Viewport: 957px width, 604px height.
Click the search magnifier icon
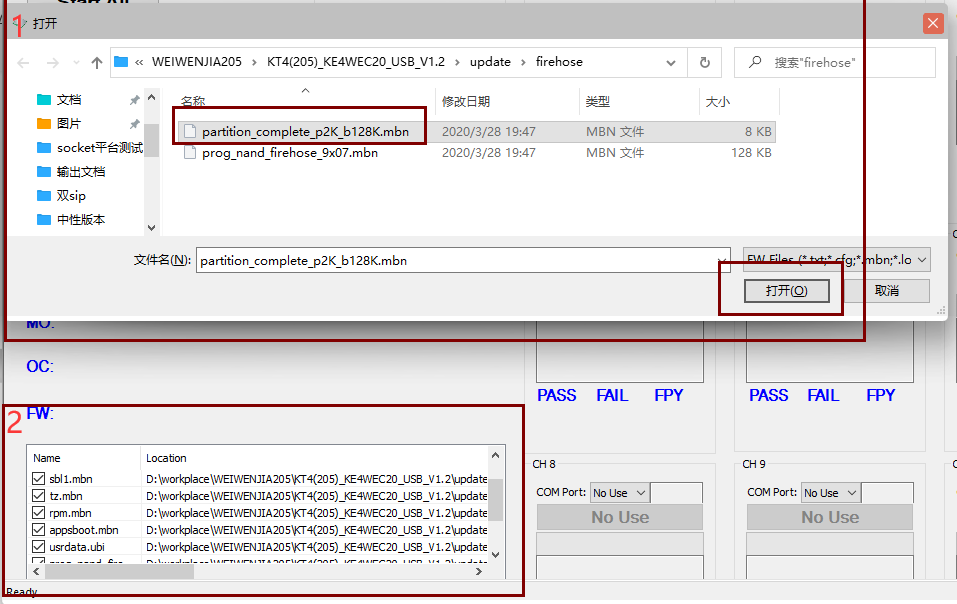pos(755,62)
